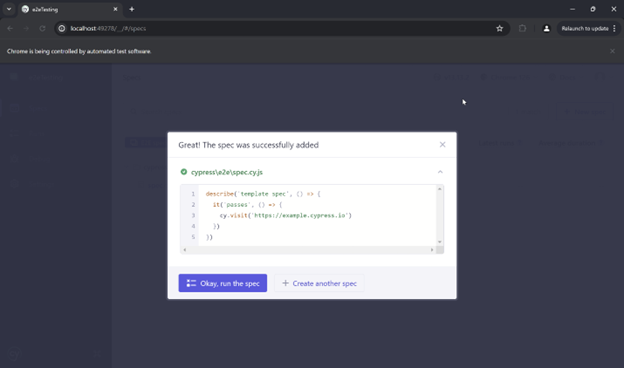Close the e2eTesting browser tab
624x369 pixels.
click(x=115, y=9)
